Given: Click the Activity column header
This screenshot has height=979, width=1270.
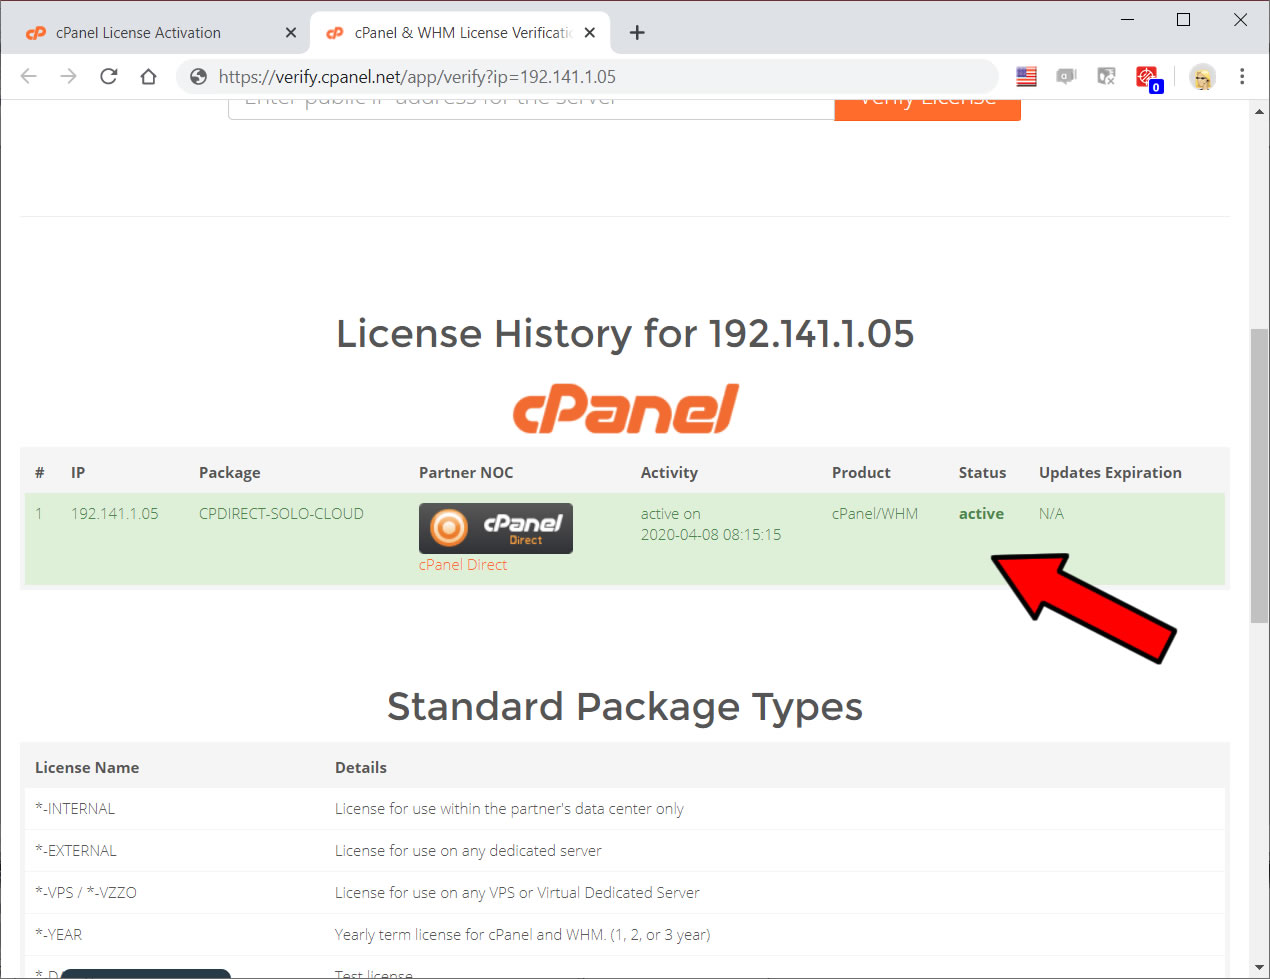Looking at the screenshot, I should point(669,473).
